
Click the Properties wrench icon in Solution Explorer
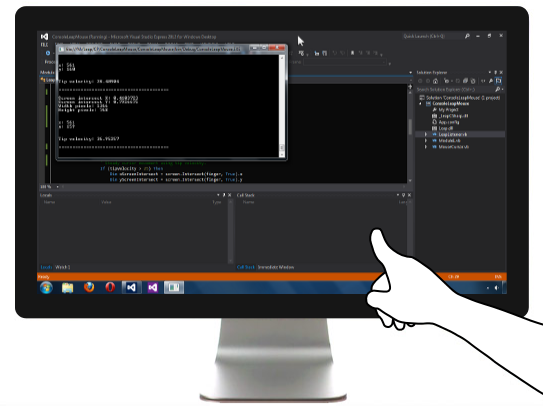click(x=491, y=81)
